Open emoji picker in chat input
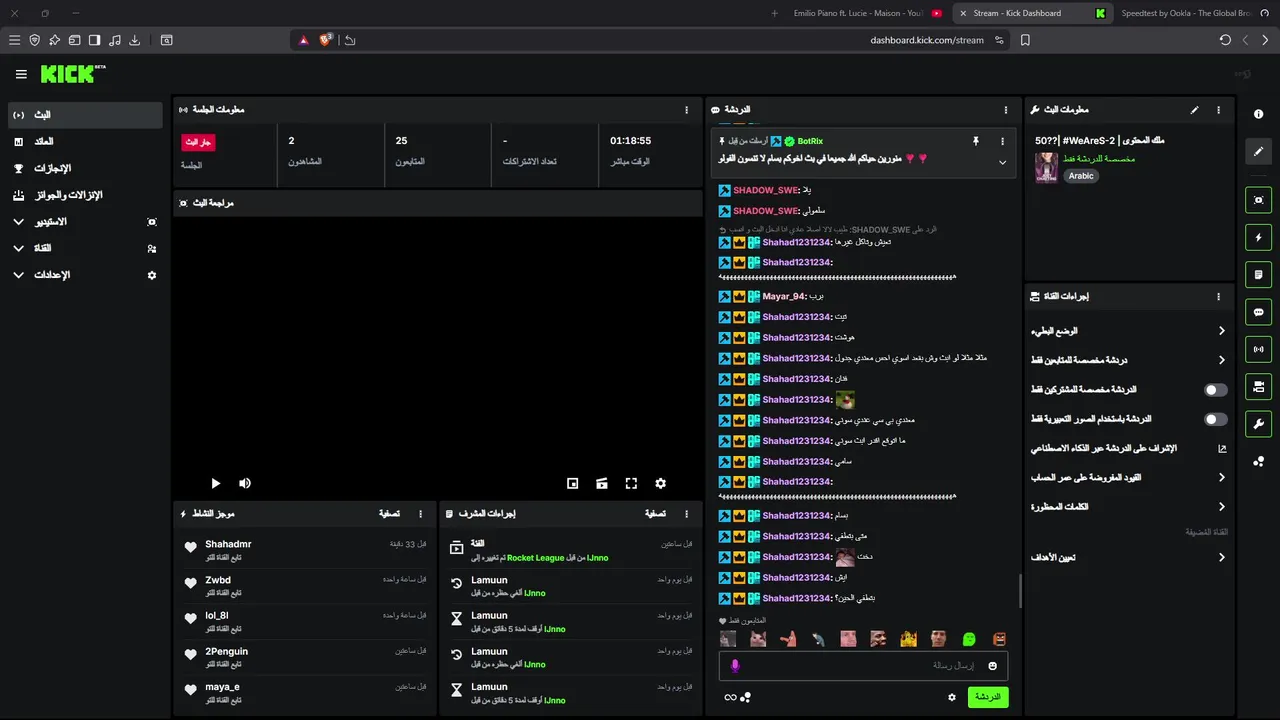Viewport: 1280px width, 720px height. pyautogui.click(x=992, y=666)
